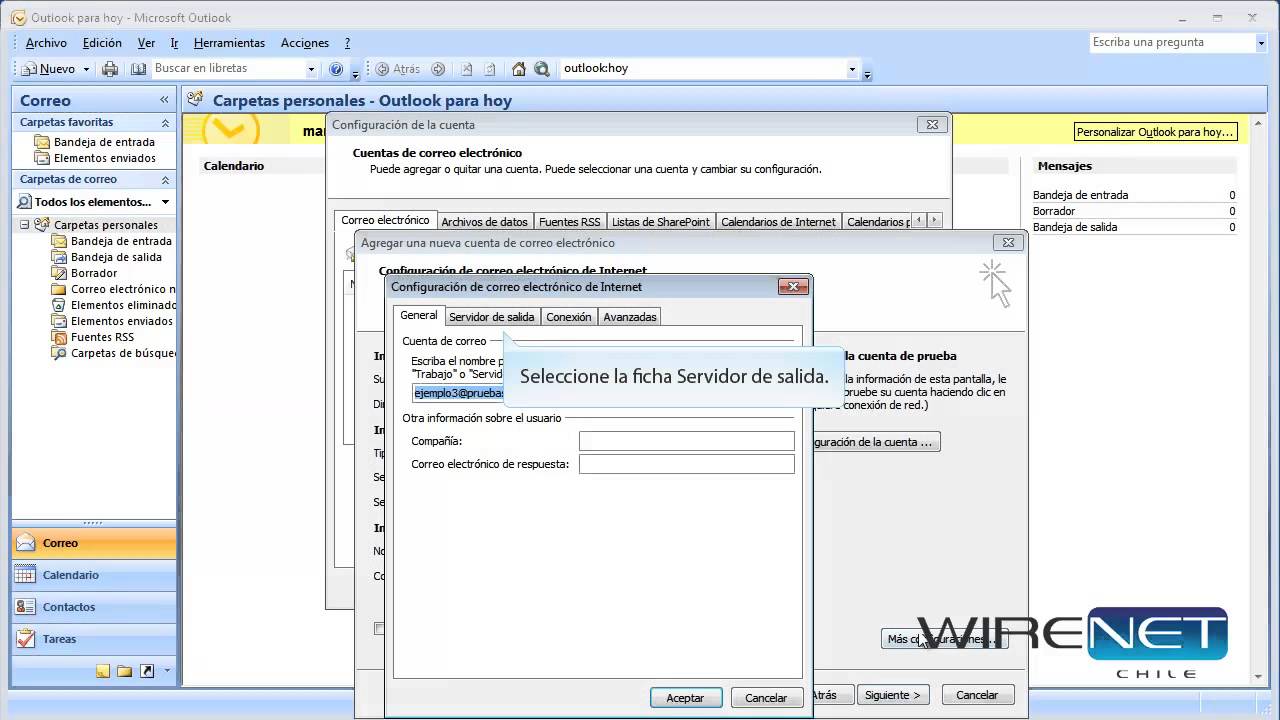Open the Nuevo dropdown arrow
Screen dimensions: 1280x720
point(86,69)
